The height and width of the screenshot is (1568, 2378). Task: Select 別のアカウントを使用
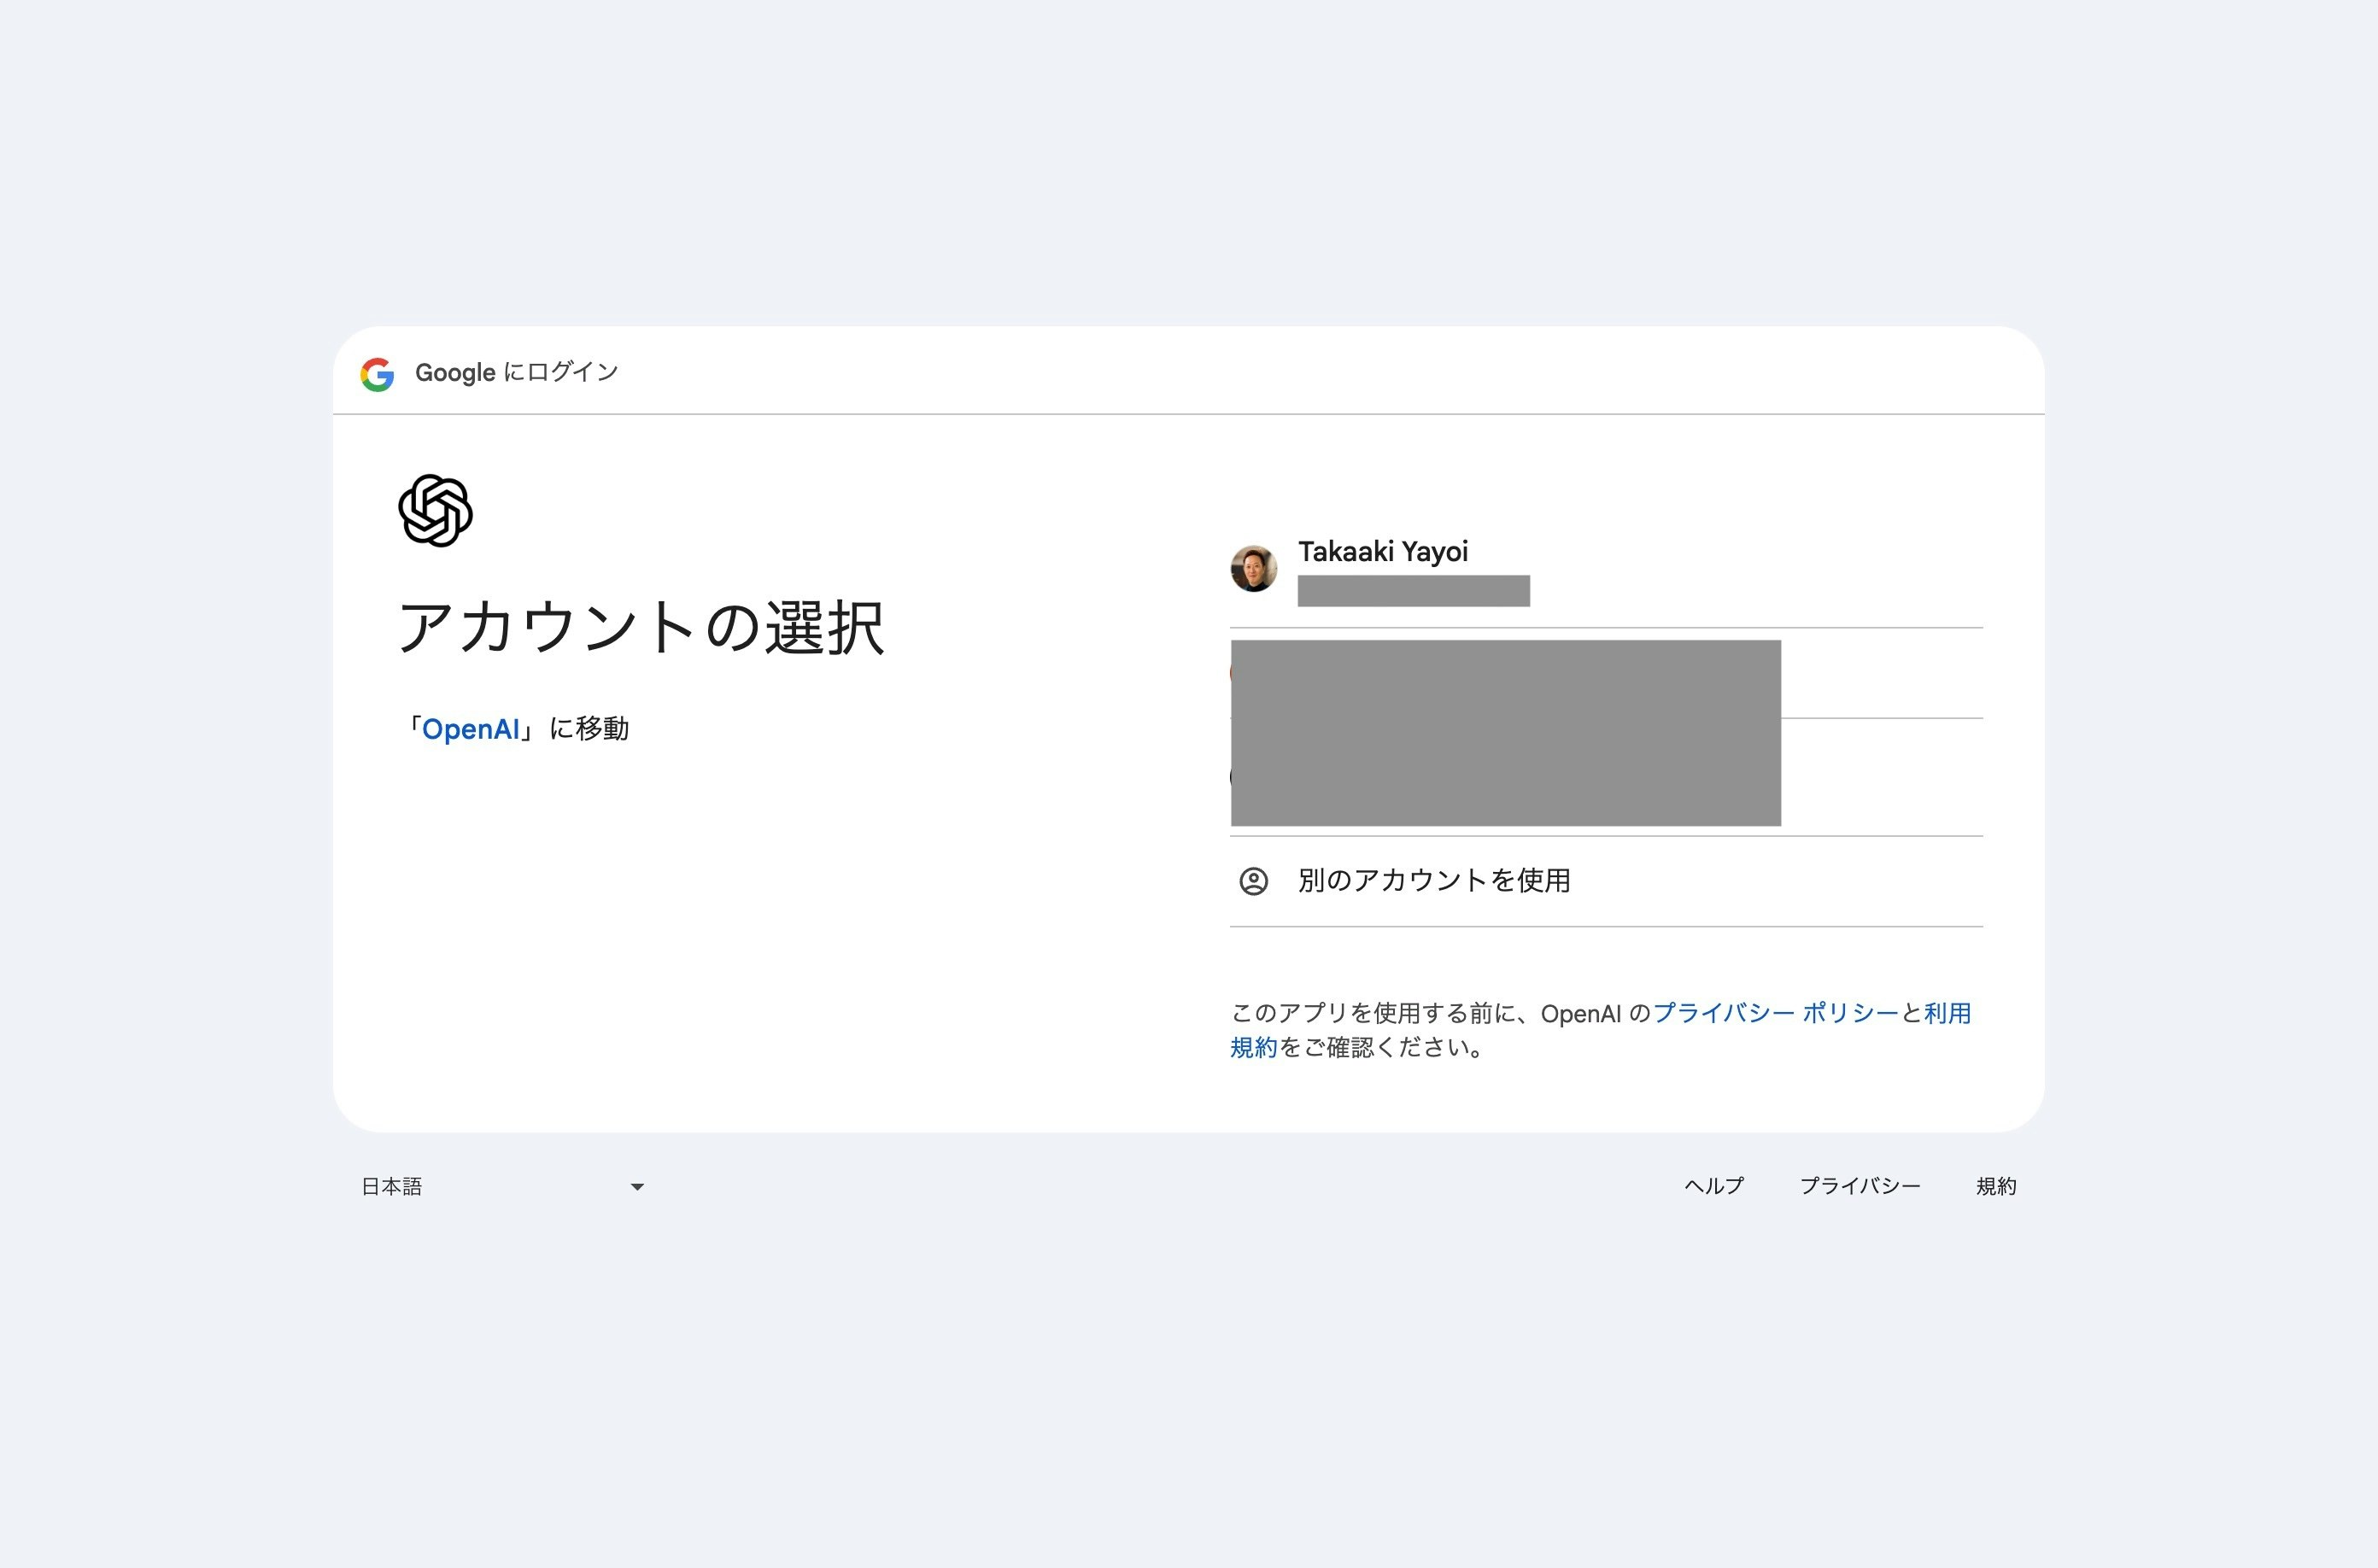click(1435, 881)
